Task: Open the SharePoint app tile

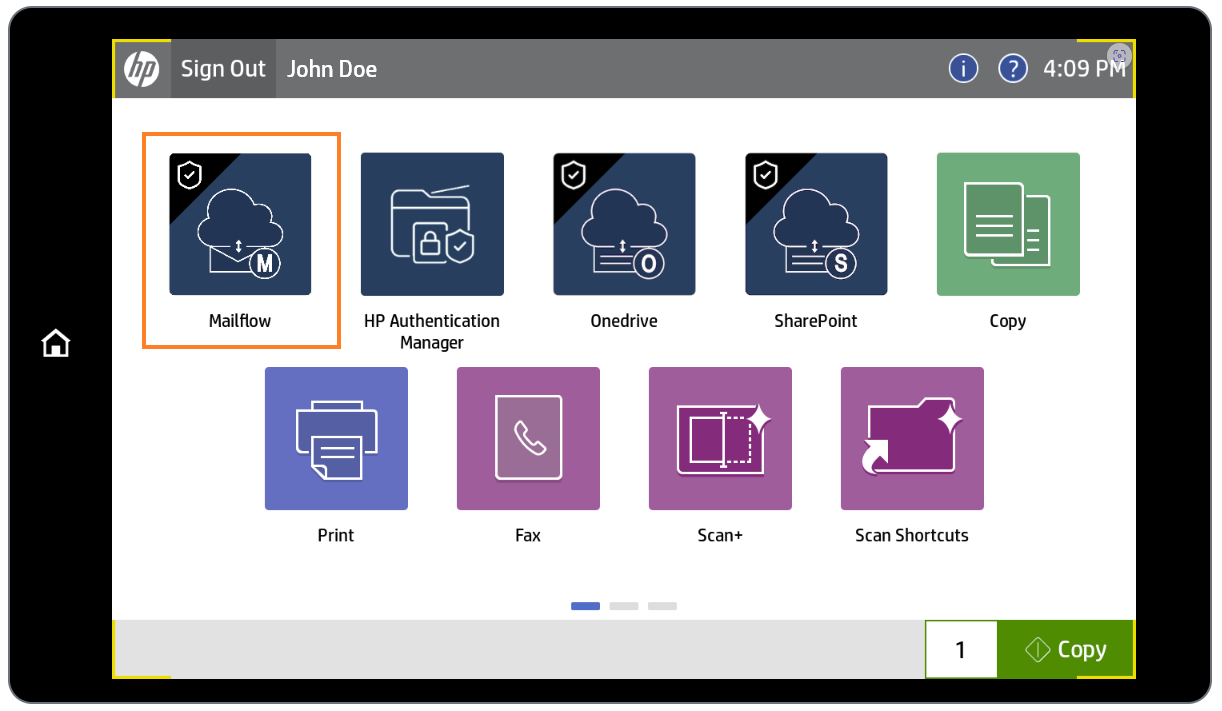Action: pos(816,224)
